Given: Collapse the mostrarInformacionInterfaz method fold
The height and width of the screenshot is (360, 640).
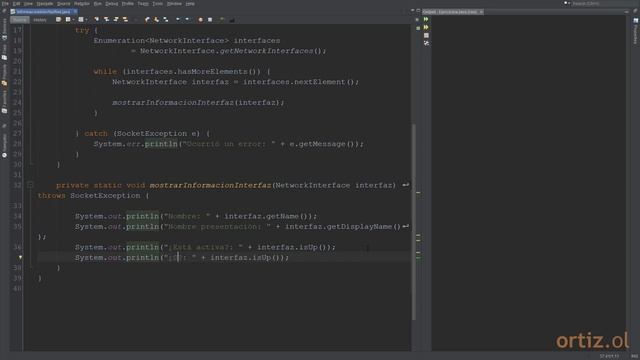Looking at the screenshot, I should 30,185.
